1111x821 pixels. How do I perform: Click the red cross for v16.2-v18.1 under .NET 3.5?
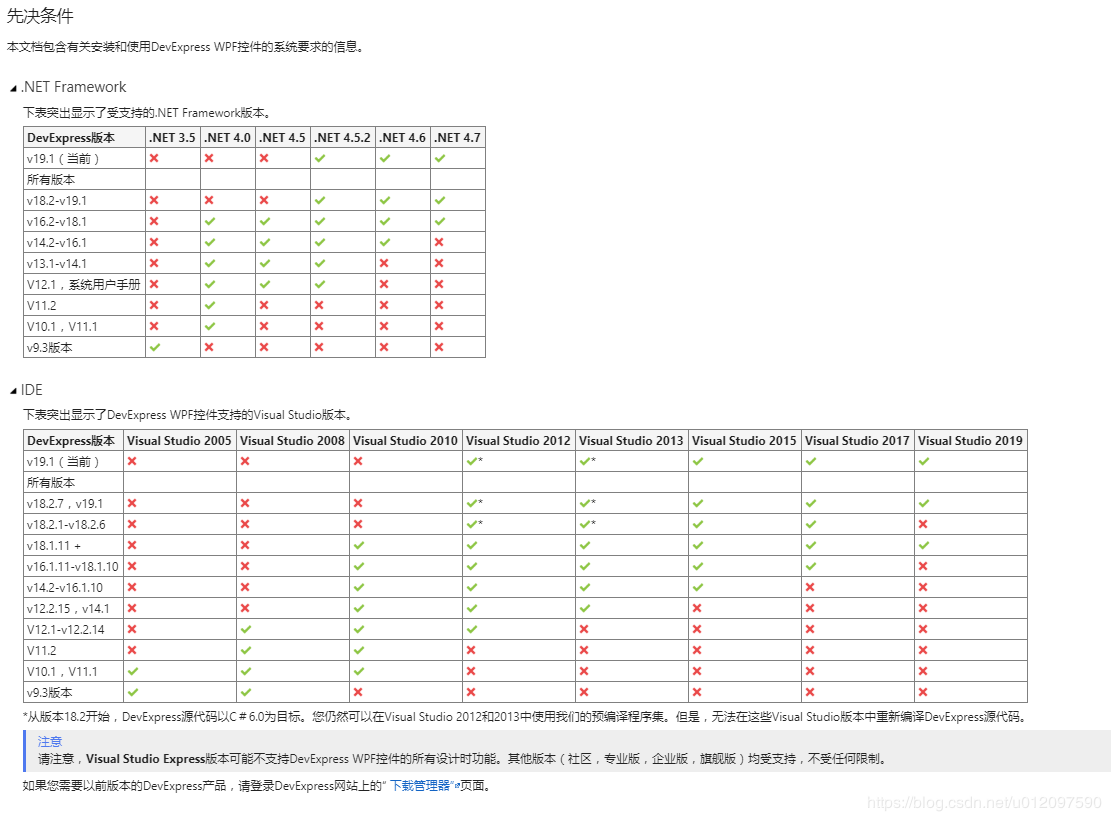point(154,221)
